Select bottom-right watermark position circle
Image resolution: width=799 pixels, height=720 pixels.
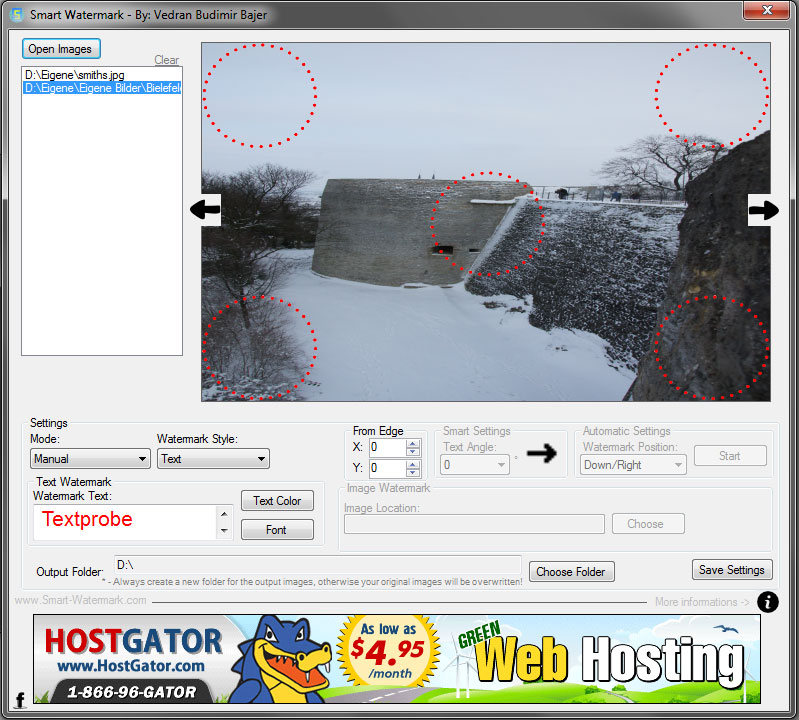pyautogui.click(x=712, y=348)
